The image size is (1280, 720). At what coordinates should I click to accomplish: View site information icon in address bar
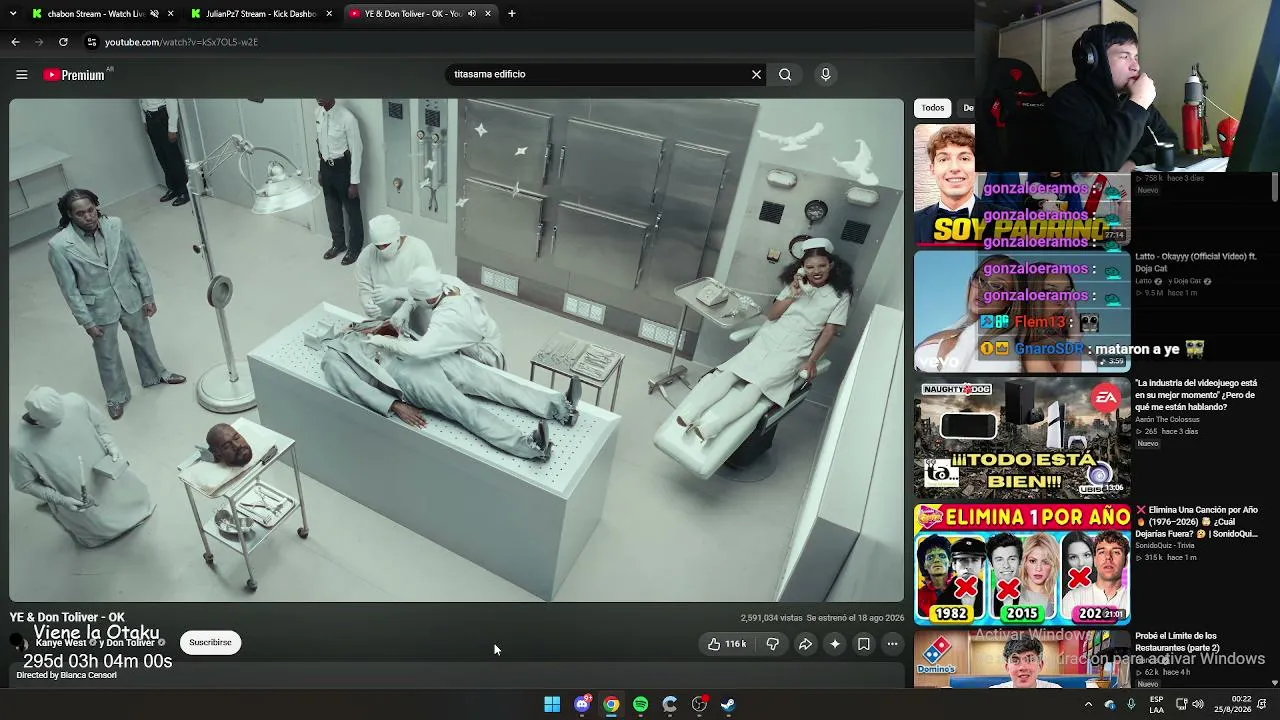tap(92, 42)
